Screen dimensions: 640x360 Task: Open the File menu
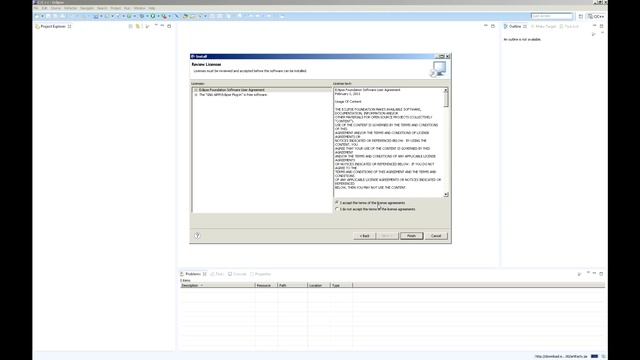click(36, 8)
